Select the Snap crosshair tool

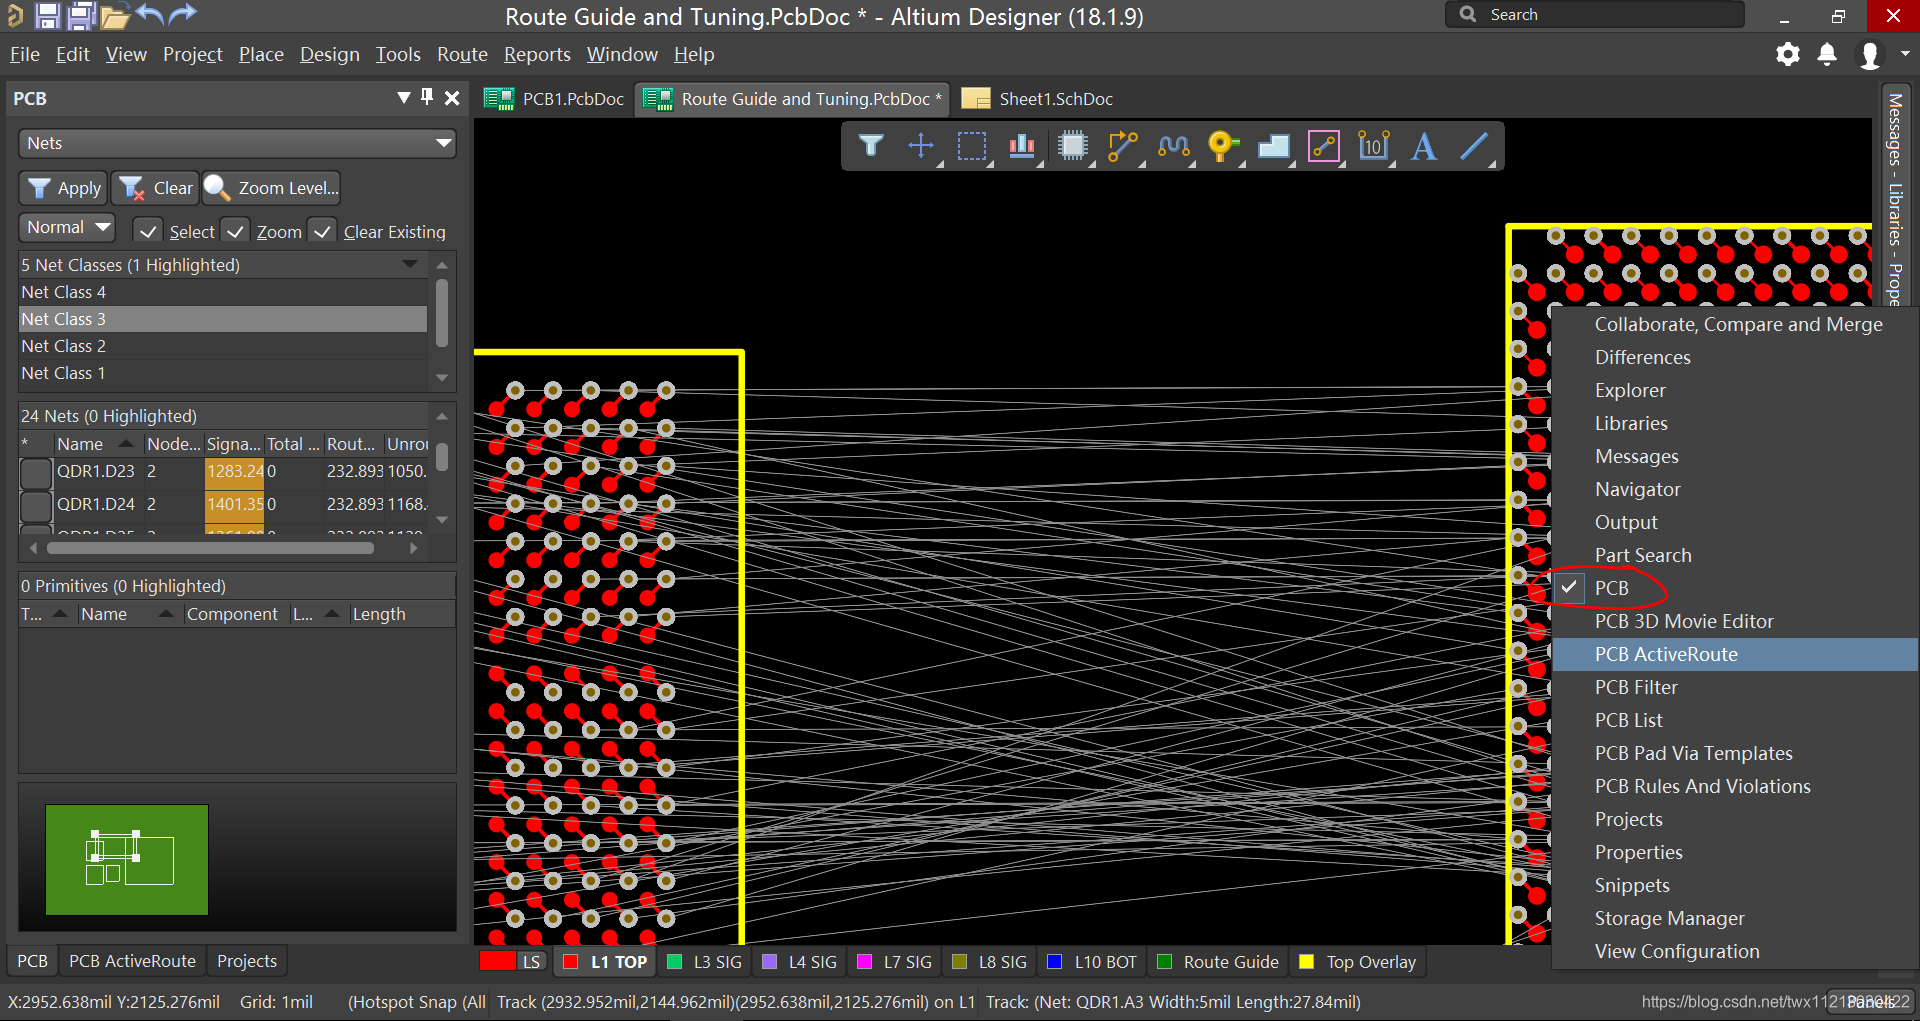pos(921,146)
